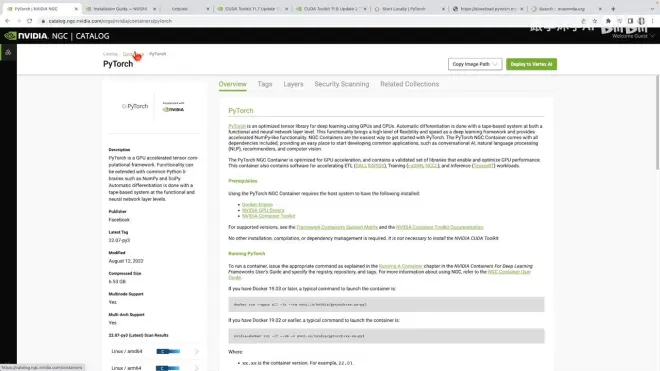Image resolution: width=660 pixels, height=371 pixels.
Task: Click the PyTorch link starting the first paragraph
Action: 237,126
